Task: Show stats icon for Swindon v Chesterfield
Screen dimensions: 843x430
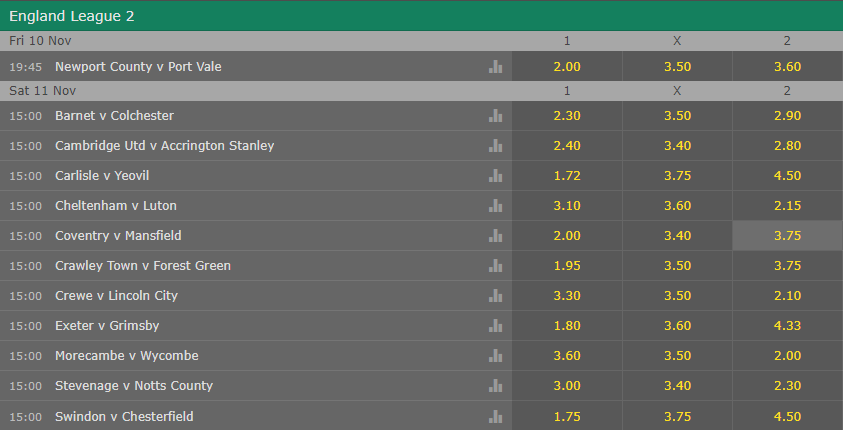Action: 495,417
